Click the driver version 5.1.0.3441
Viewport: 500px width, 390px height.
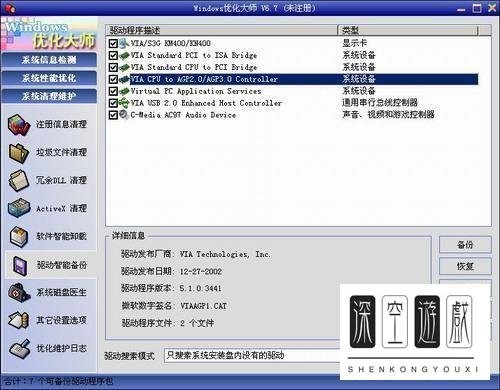click(x=200, y=288)
